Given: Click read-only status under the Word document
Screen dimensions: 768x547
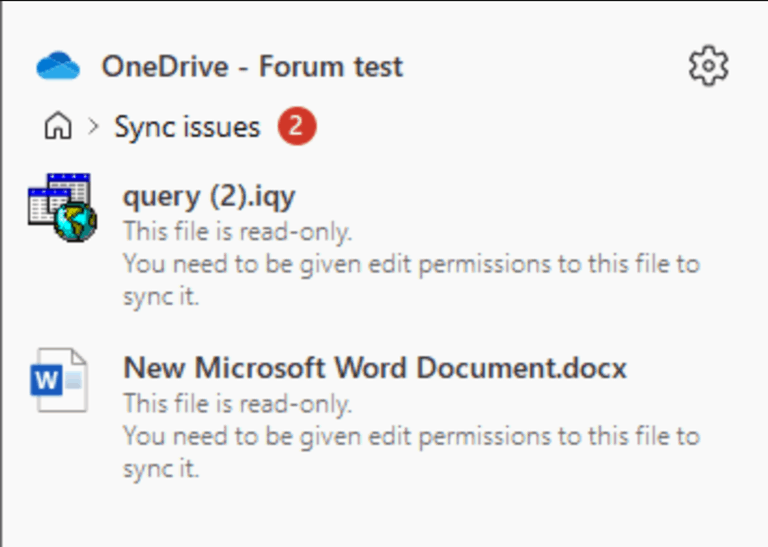Looking at the screenshot, I should (237, 404).
